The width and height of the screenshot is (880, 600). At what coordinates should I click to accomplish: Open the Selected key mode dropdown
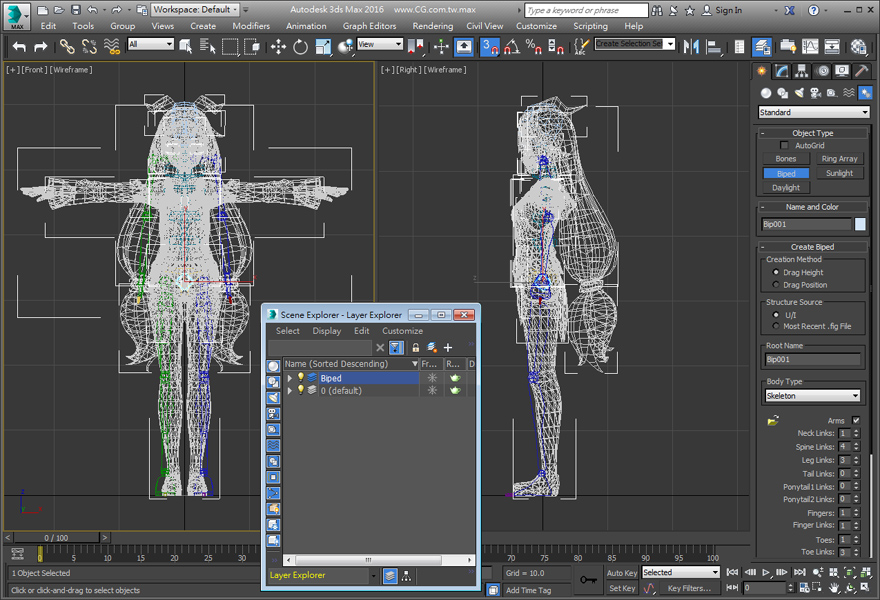[681, 572]
